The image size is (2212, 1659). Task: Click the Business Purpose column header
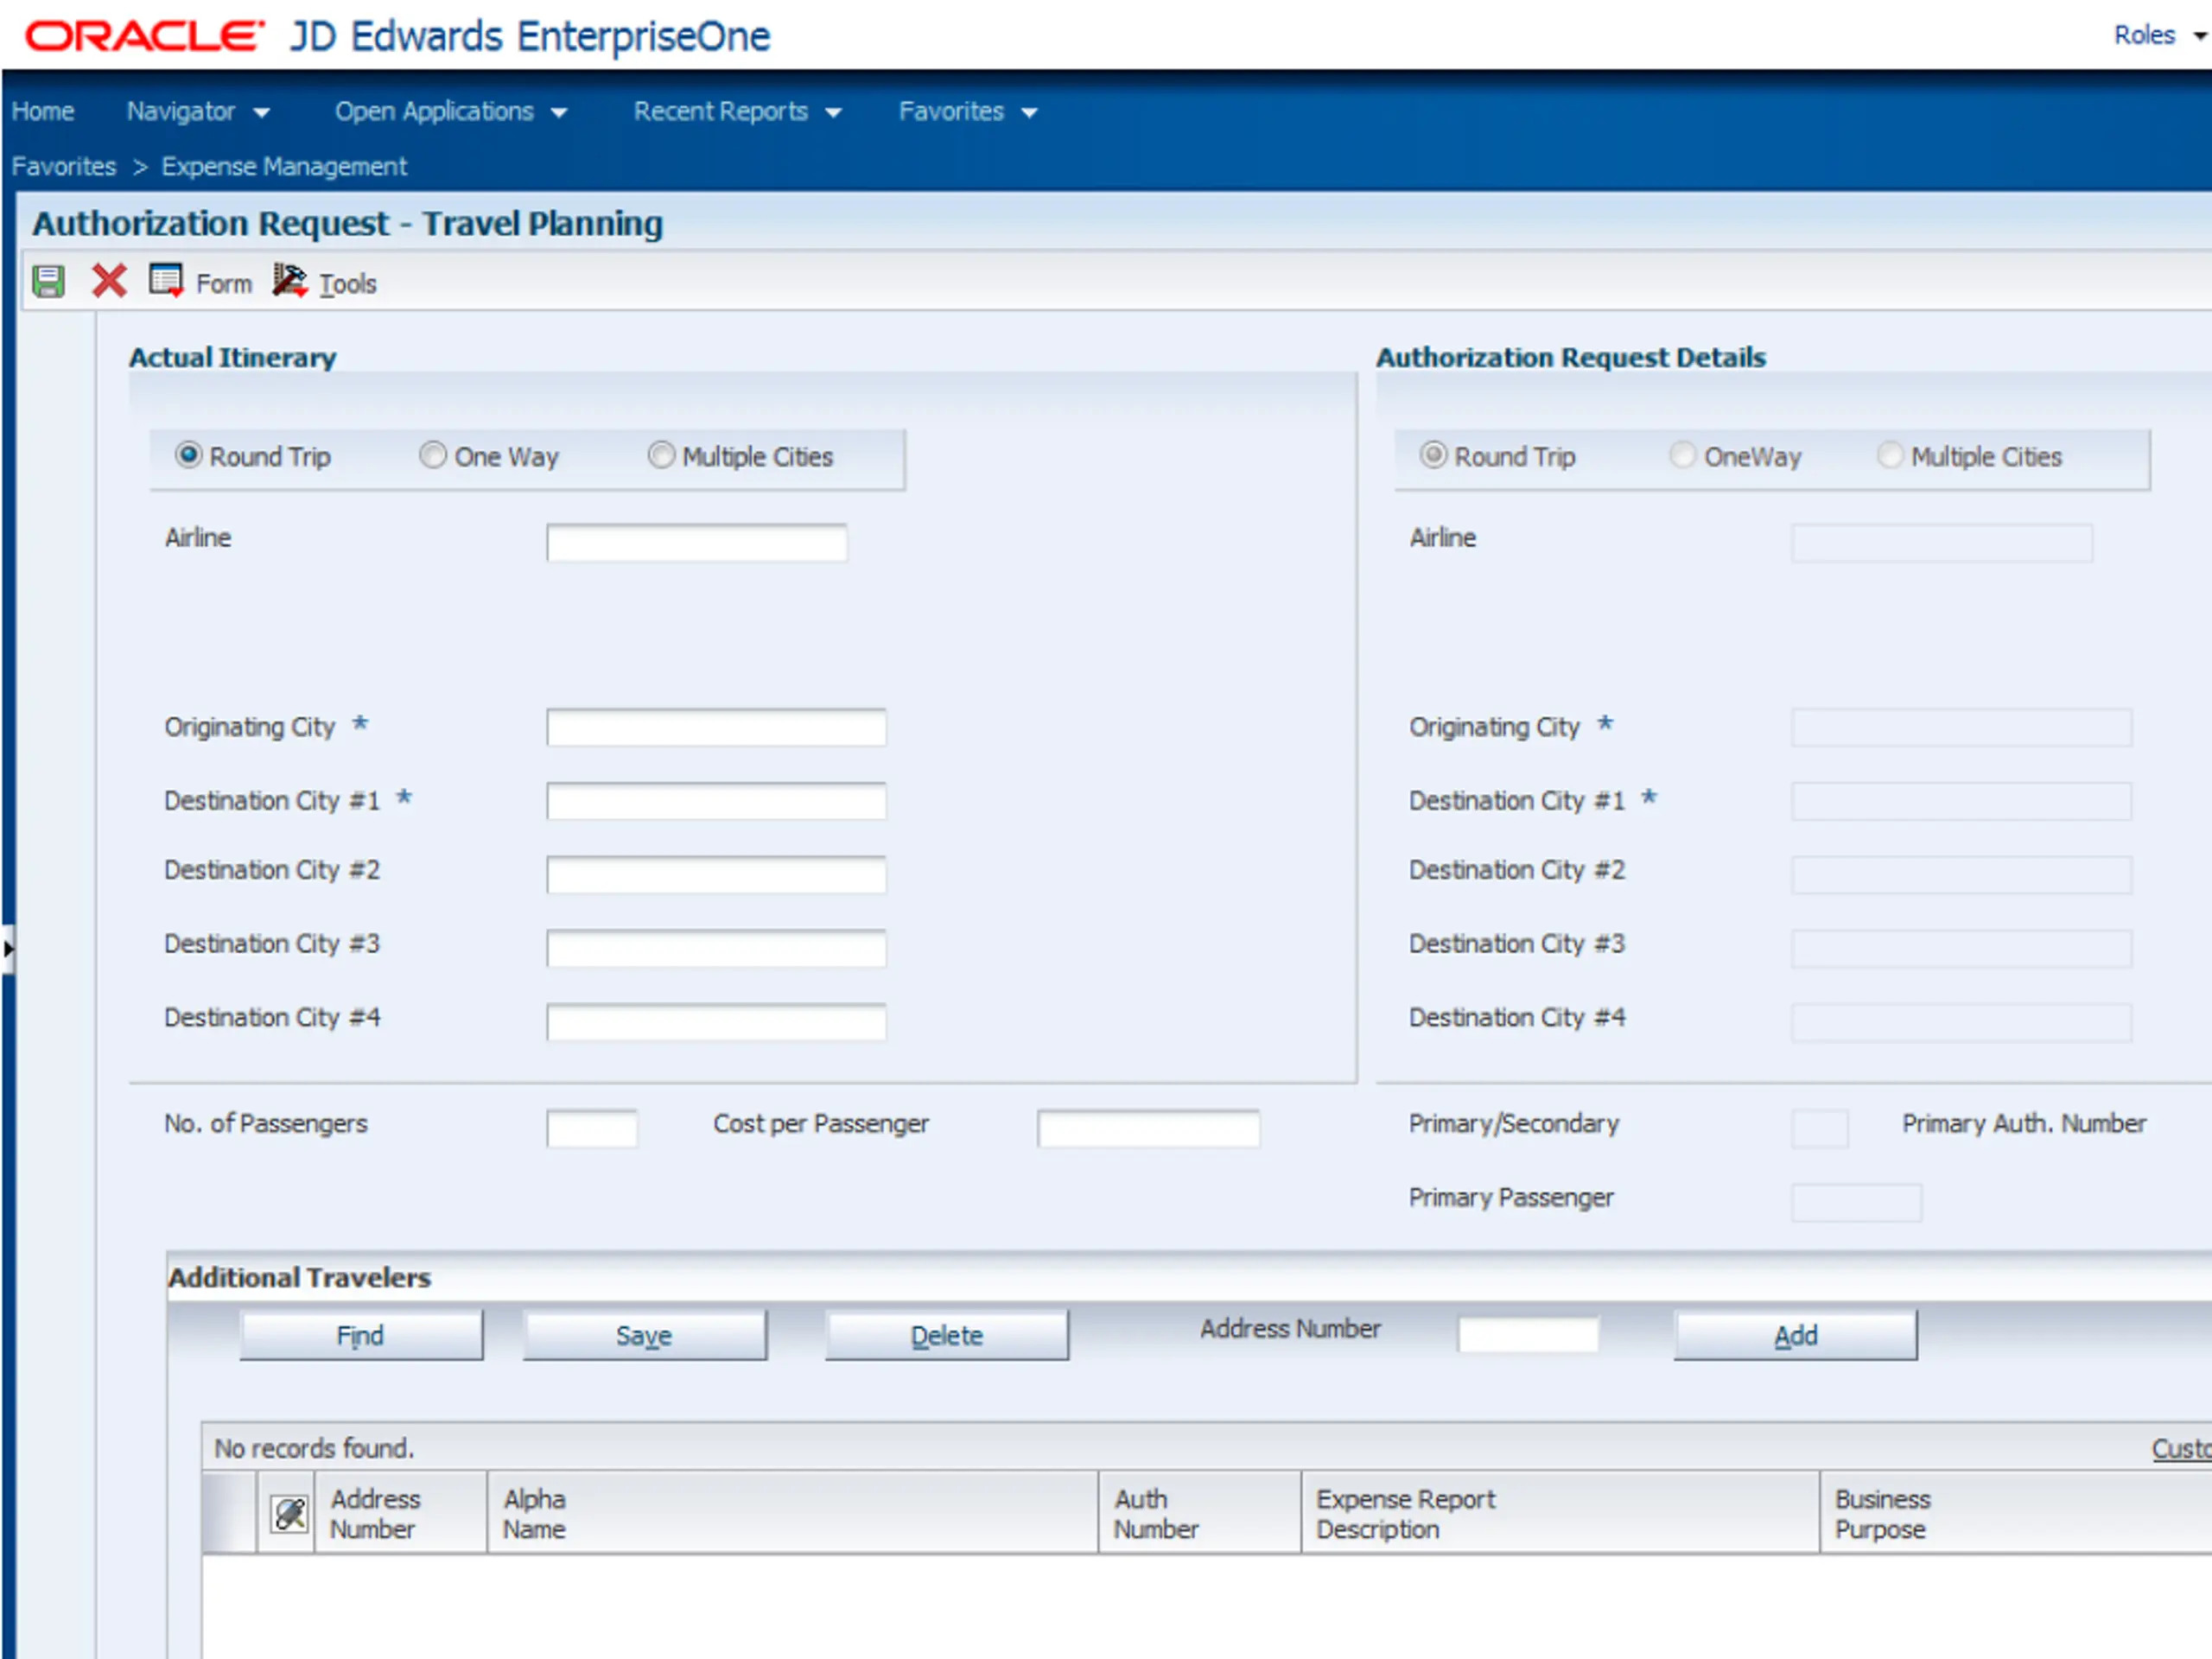2016,1513
